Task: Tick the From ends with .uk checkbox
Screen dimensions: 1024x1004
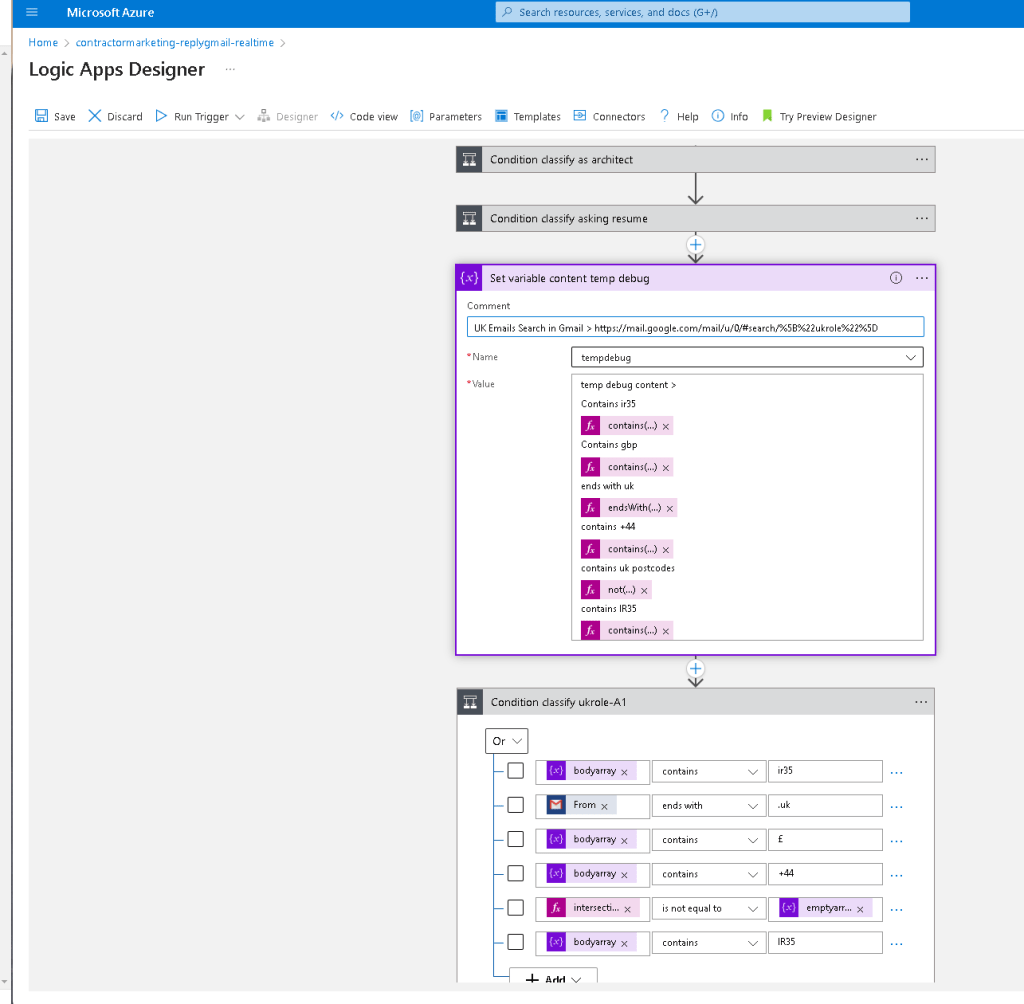Action: pyautogui.click(x=516, y=805)
